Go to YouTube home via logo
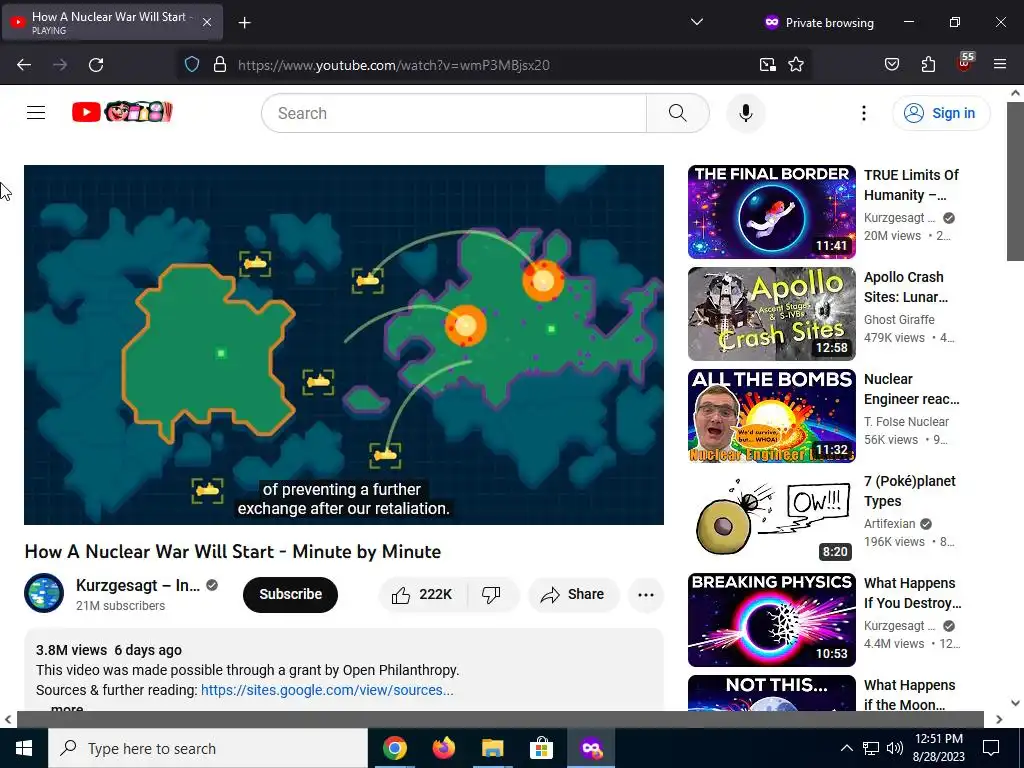 pos(122,112)
